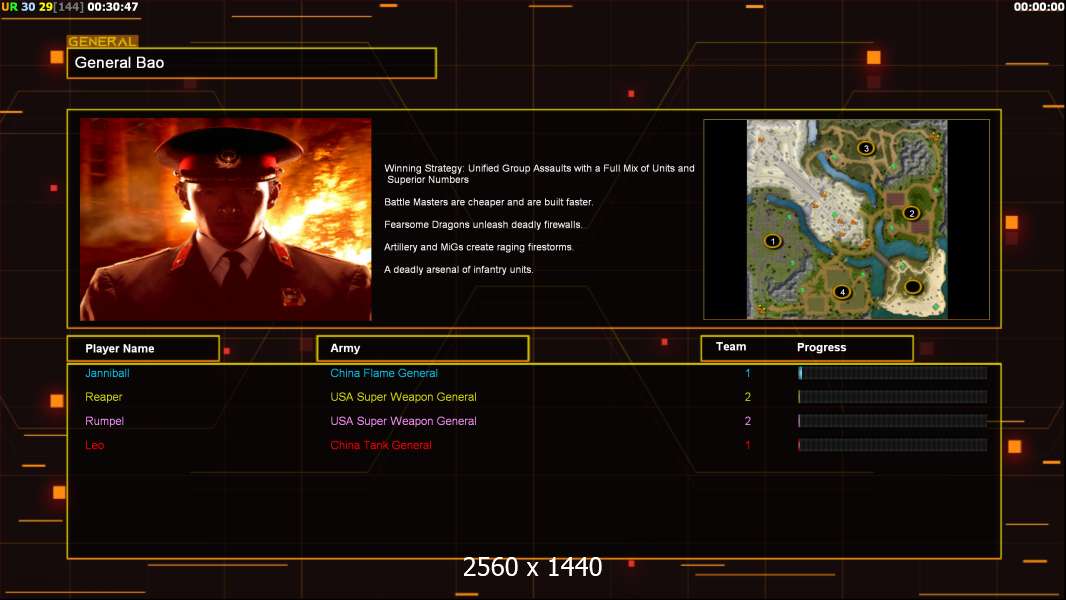Click Janniball's team number 1
This screenshot has height=600, width=1066.
click(748, 373)
